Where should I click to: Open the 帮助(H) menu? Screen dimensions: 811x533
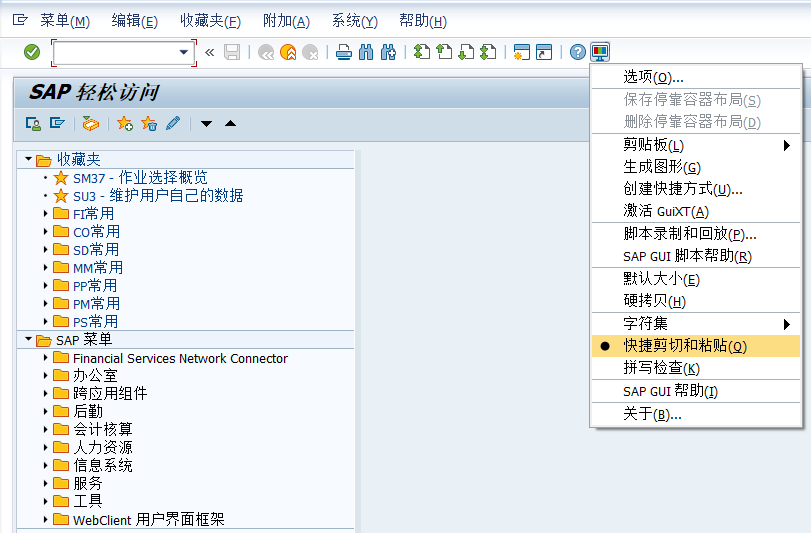(423, 21)
